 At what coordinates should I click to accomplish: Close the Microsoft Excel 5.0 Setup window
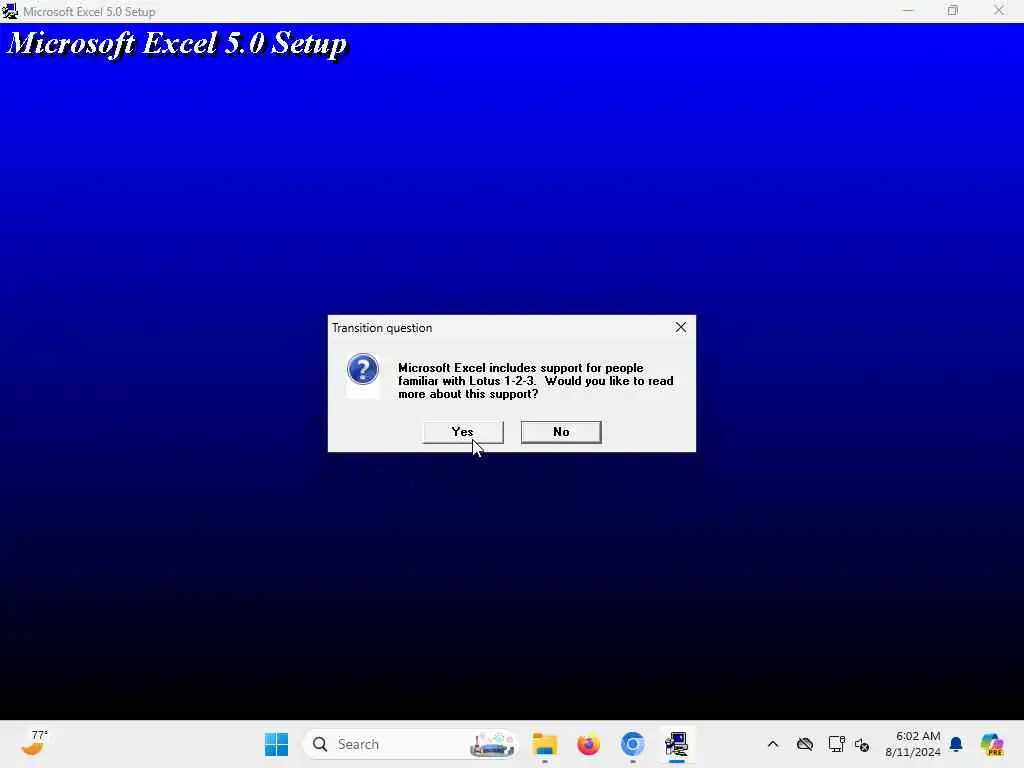tap(999, 10)
